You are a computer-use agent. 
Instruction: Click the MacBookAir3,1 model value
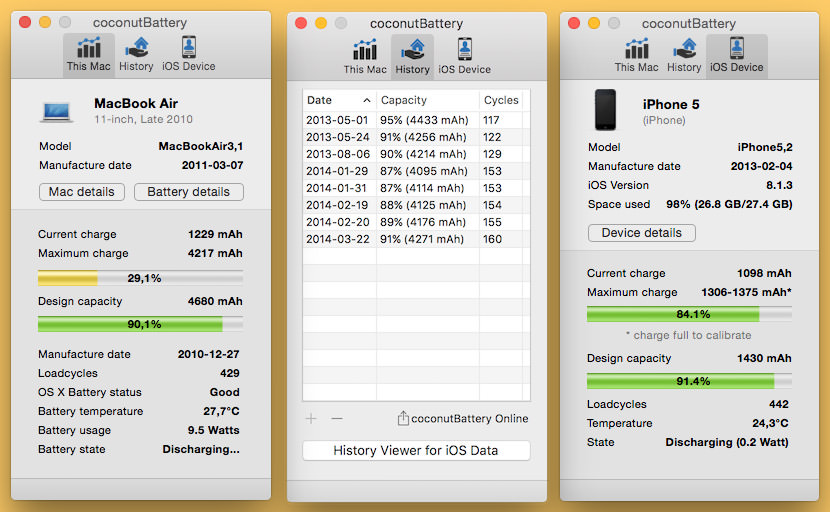(x=201, y=146)
